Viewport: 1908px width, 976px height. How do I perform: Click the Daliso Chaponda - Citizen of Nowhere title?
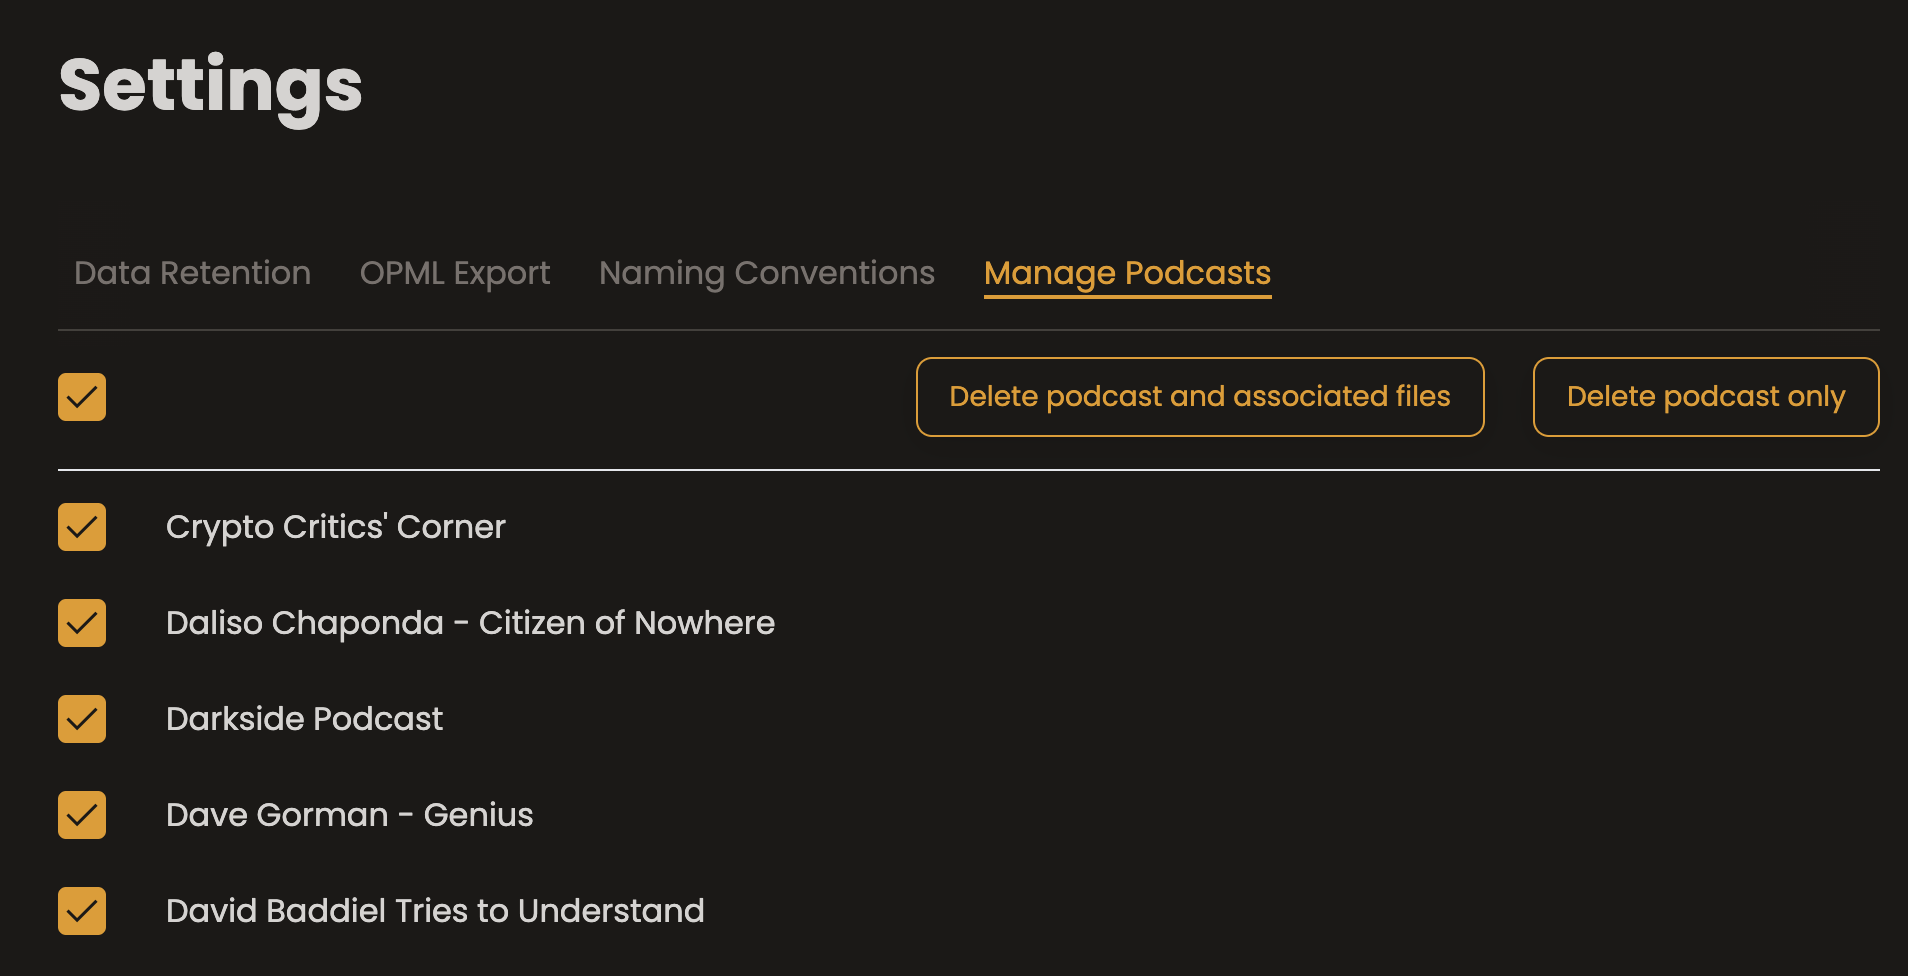click(470, 623)
